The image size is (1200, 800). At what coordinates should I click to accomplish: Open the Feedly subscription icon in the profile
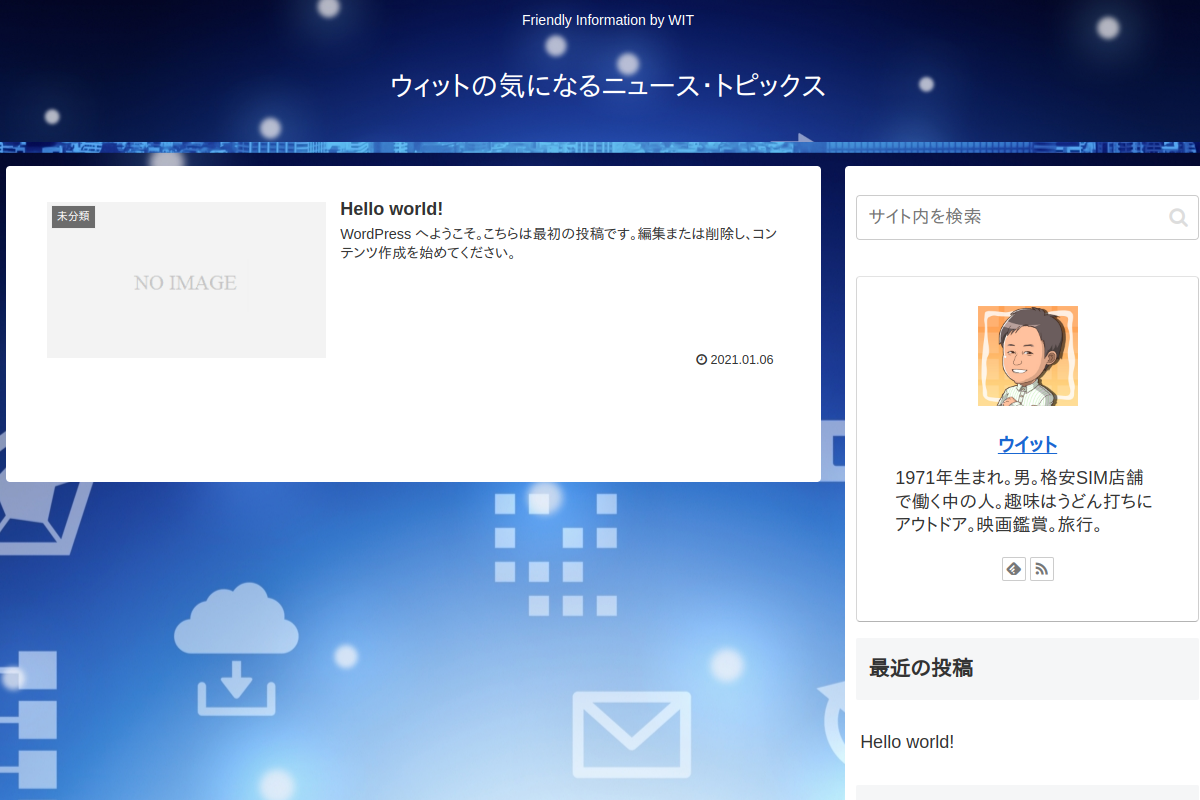pyautogui.click(x=1013, y=568)
